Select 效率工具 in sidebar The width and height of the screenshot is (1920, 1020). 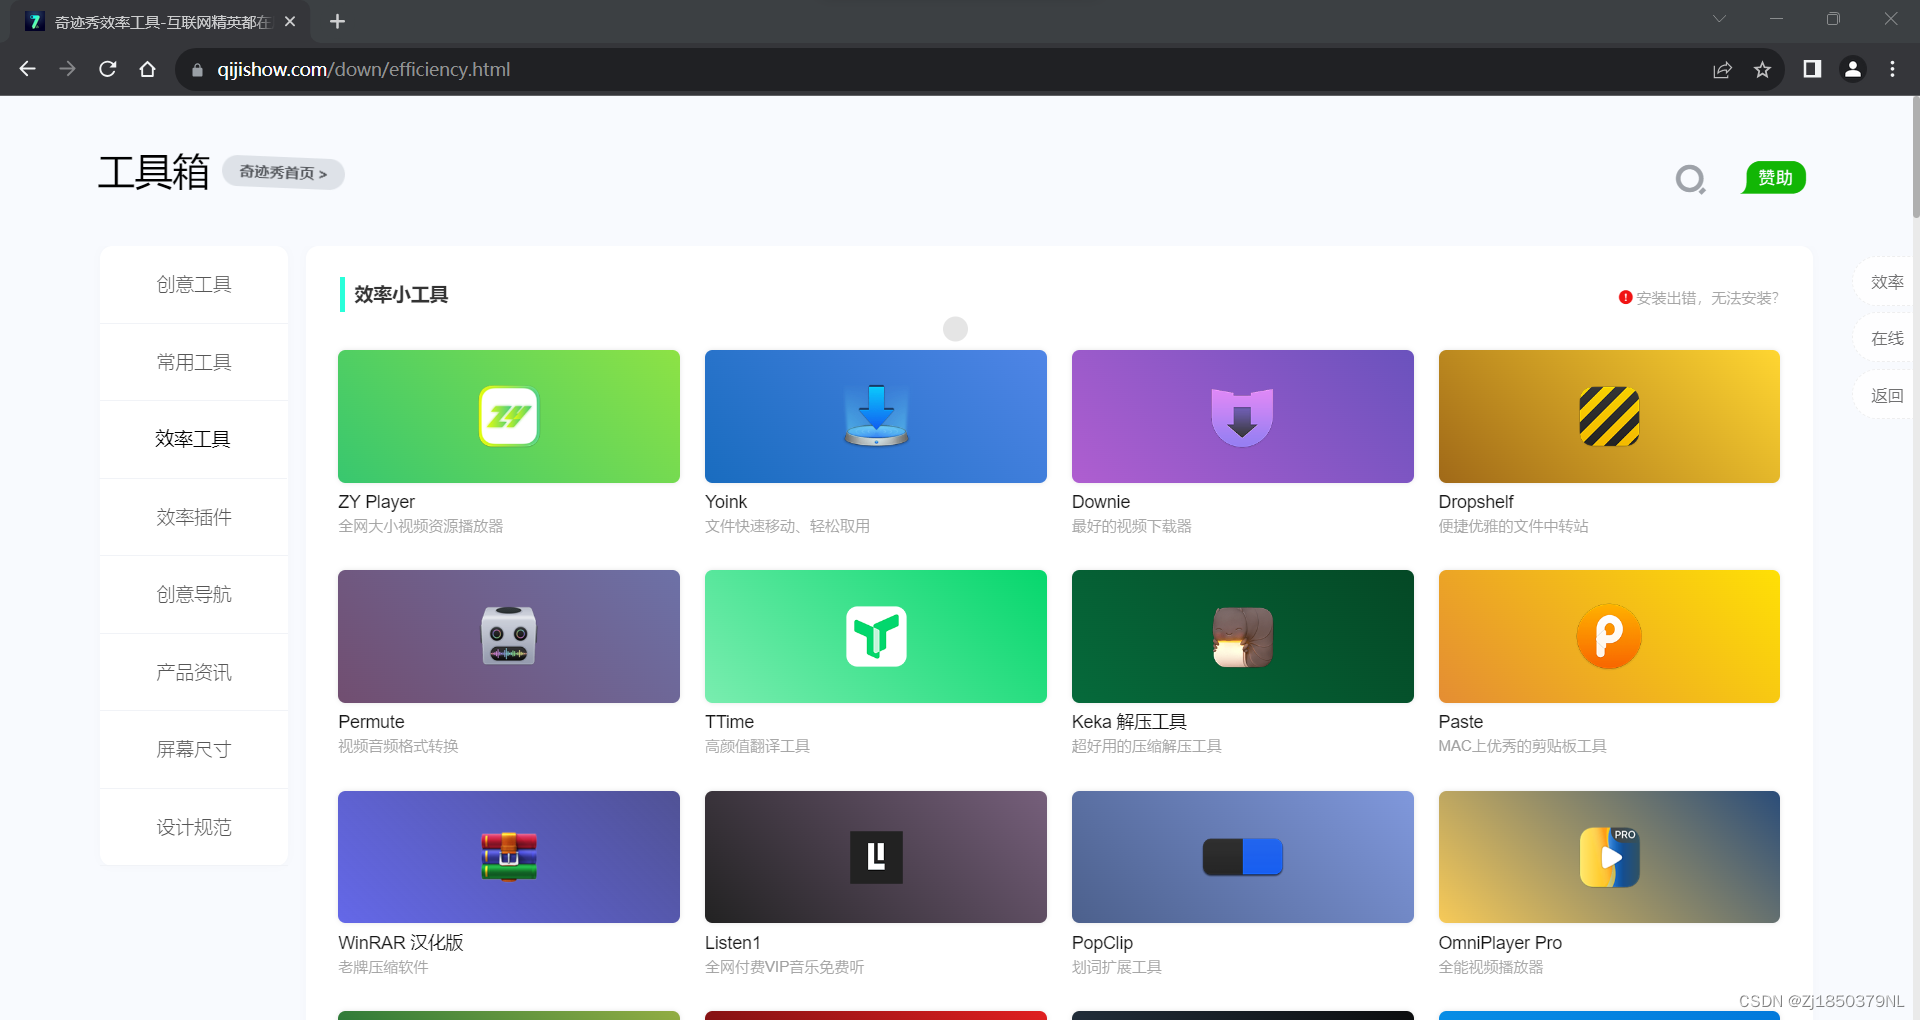[194, 439]
